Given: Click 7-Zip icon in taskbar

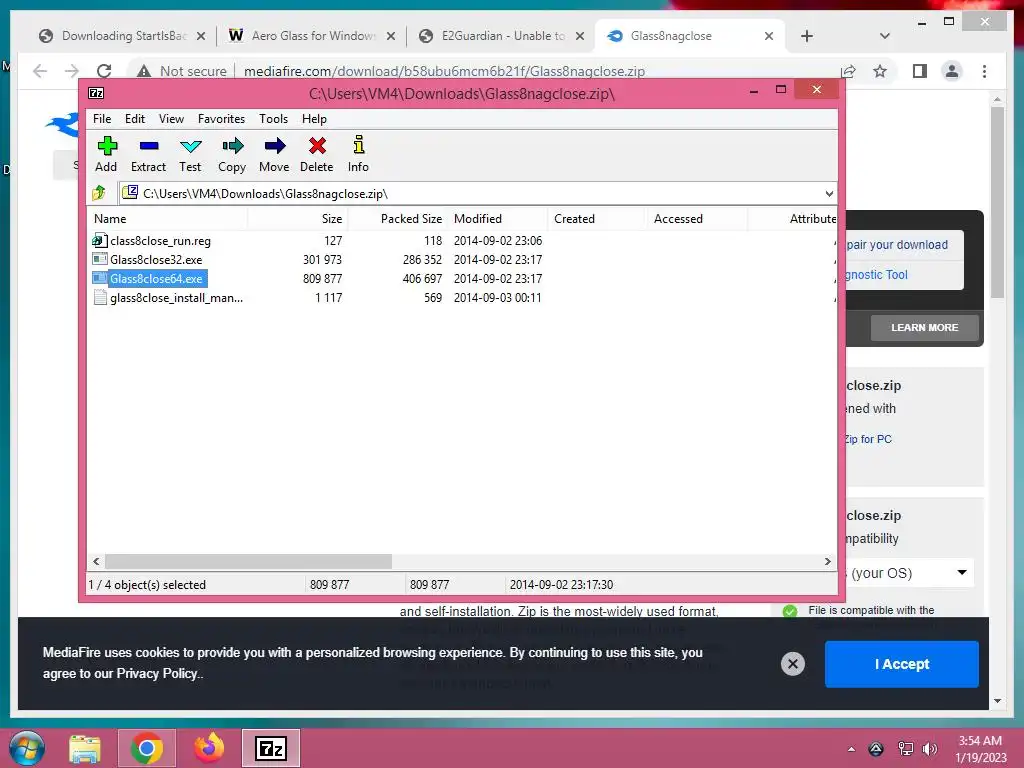Looking at the screenshot, I should click(271, 748).
